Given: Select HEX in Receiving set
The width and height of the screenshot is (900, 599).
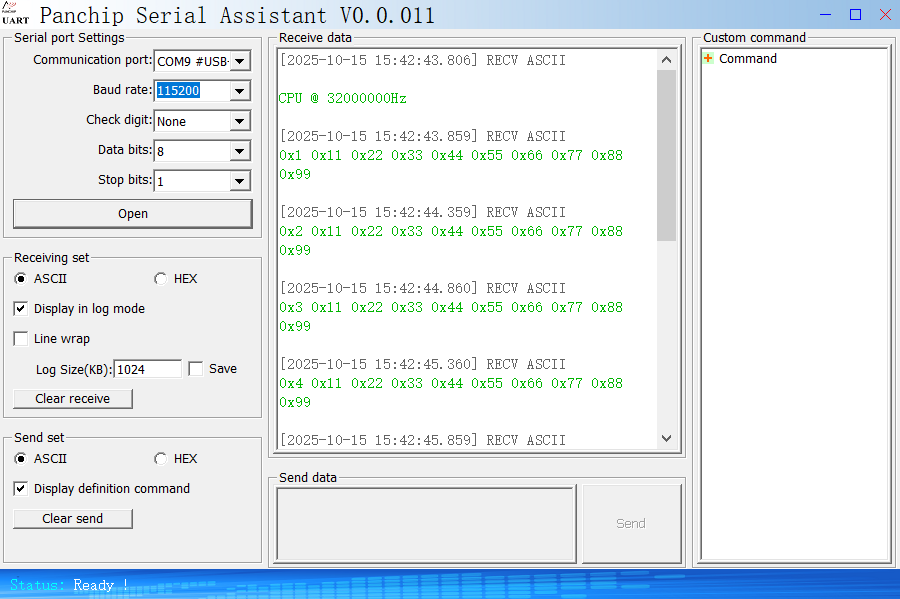Looking at the screenshot, I should [x=161, y=279].
